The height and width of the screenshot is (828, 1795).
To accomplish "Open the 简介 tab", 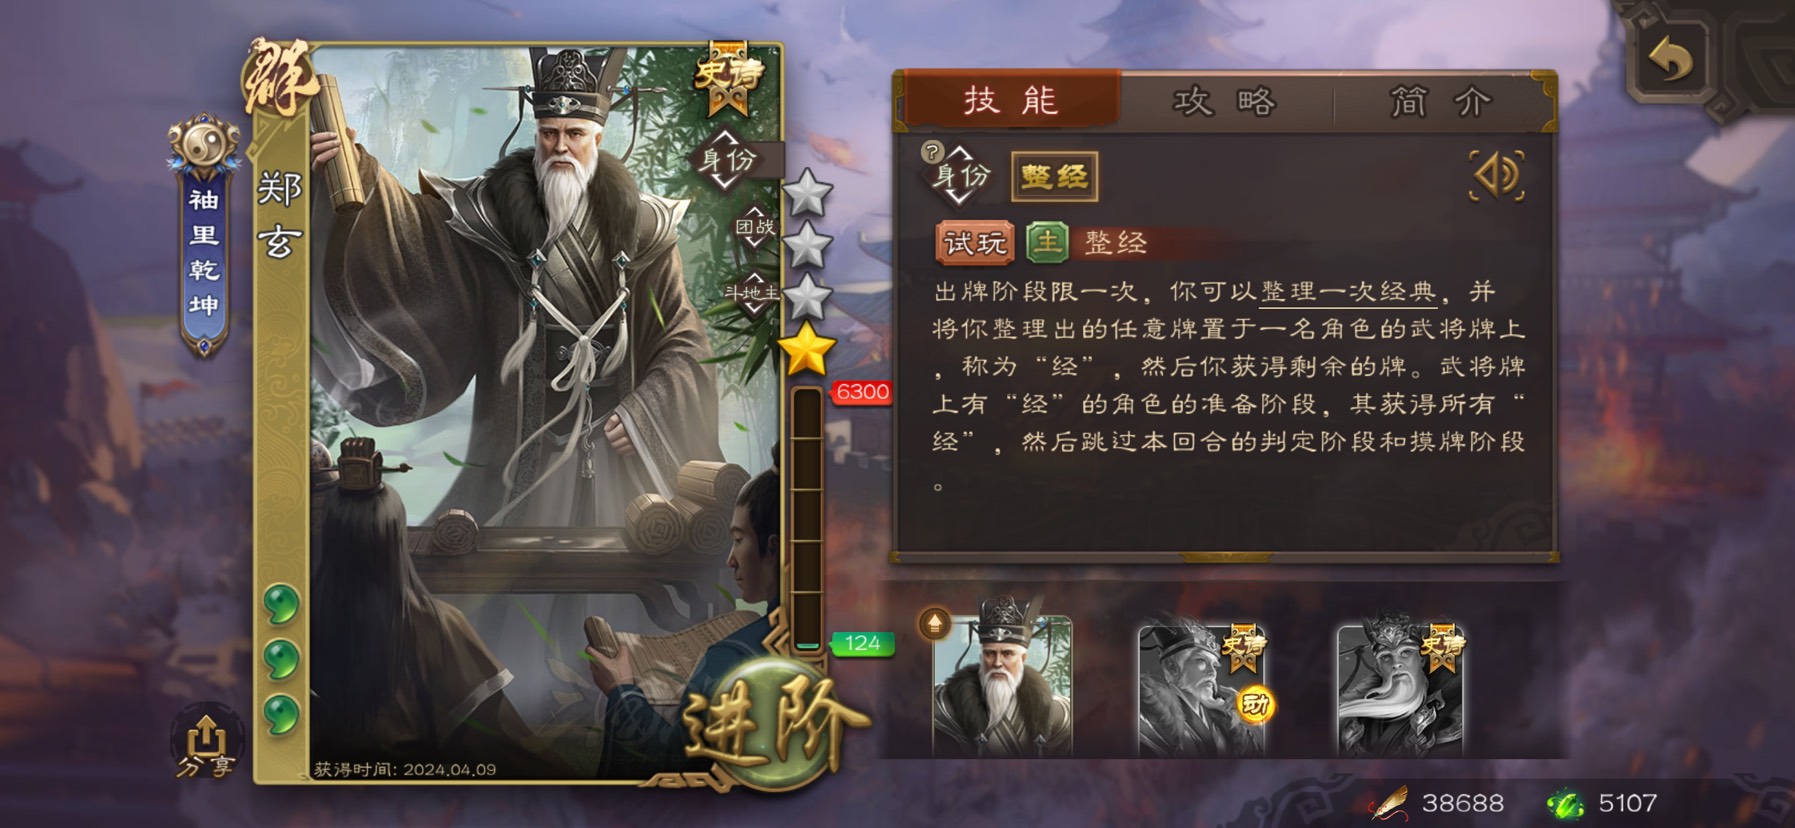I will (x=1440, y=102).
